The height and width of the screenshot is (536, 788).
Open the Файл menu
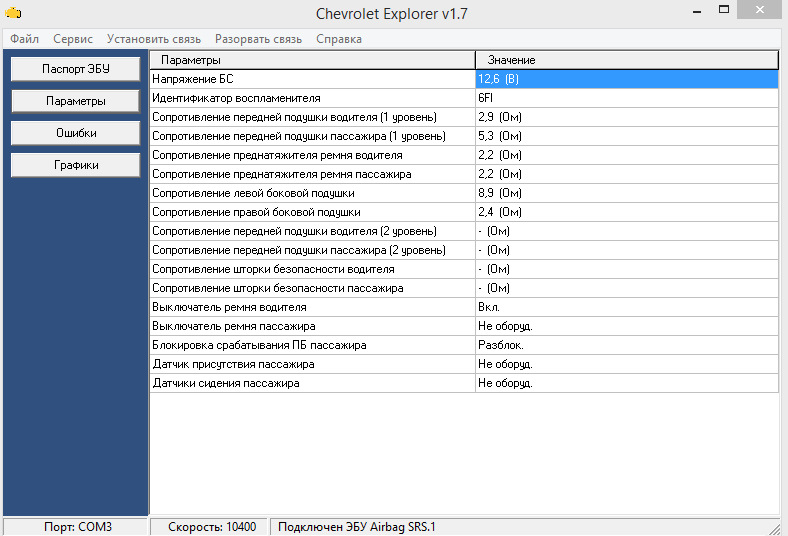[25, 39]
